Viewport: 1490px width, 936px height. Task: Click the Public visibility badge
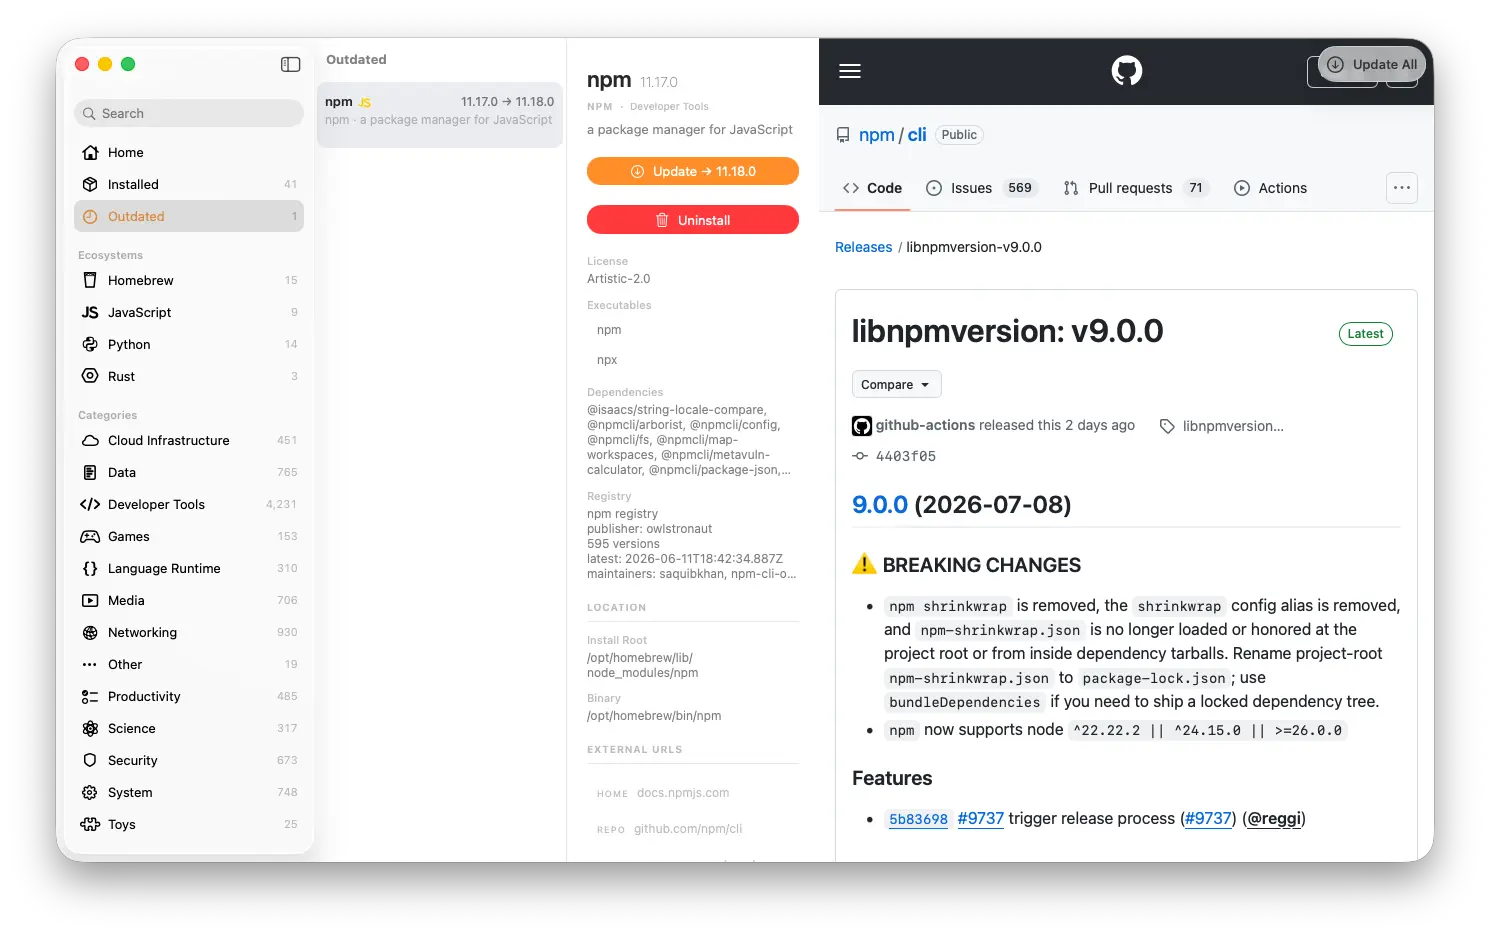[x=959, y=135]
